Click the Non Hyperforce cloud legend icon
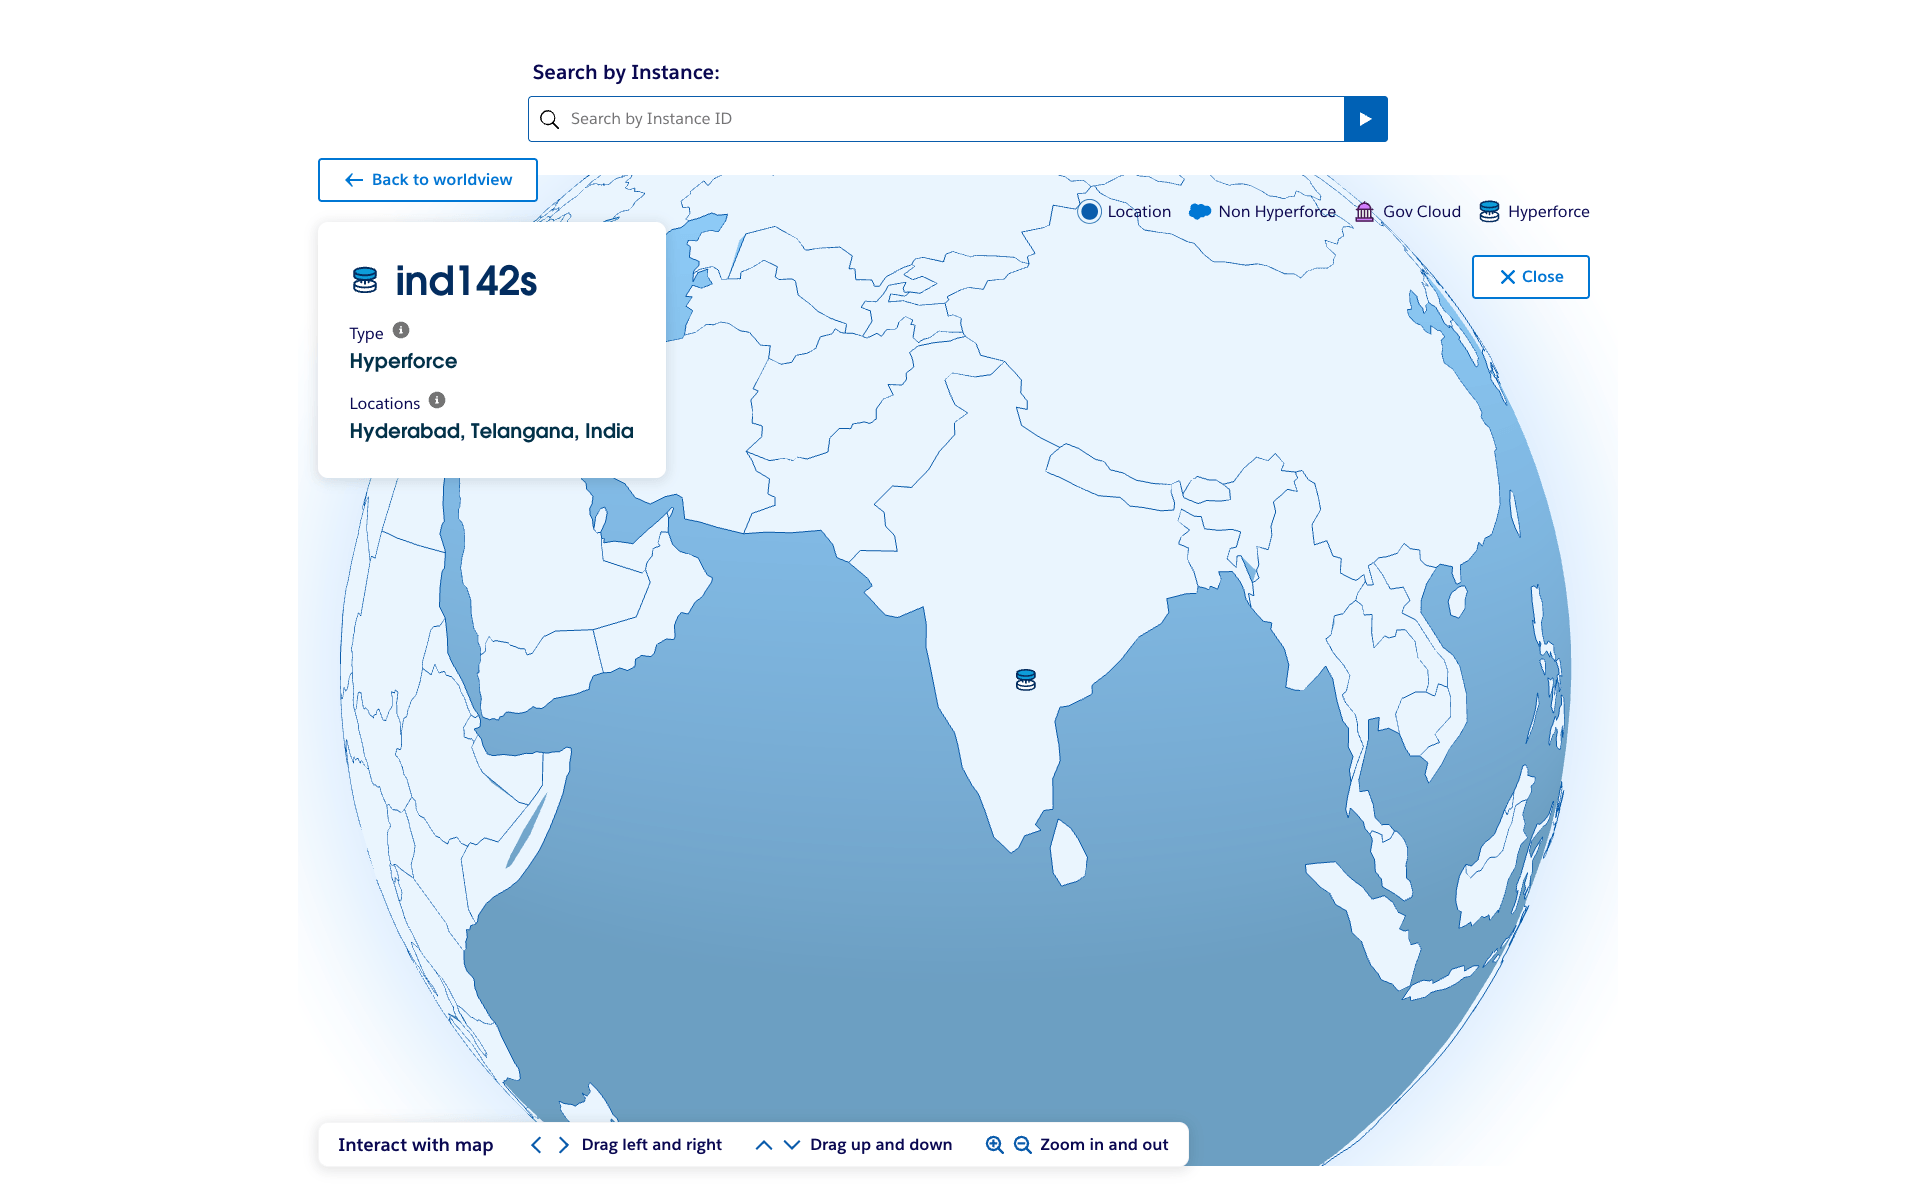Viewport: 1916px width, 1198px height. pyautogui.click(x=1200, y=212)
